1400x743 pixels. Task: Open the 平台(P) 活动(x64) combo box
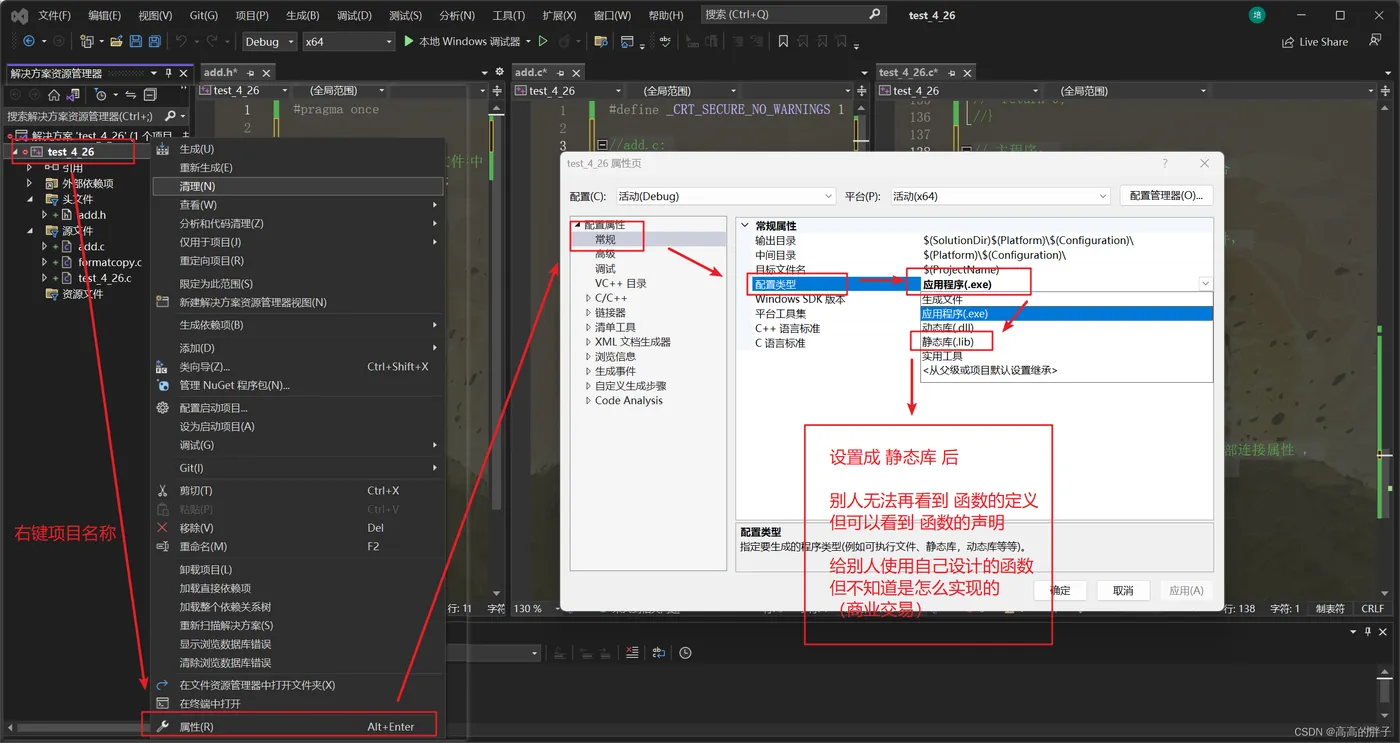click(1000, 196)
